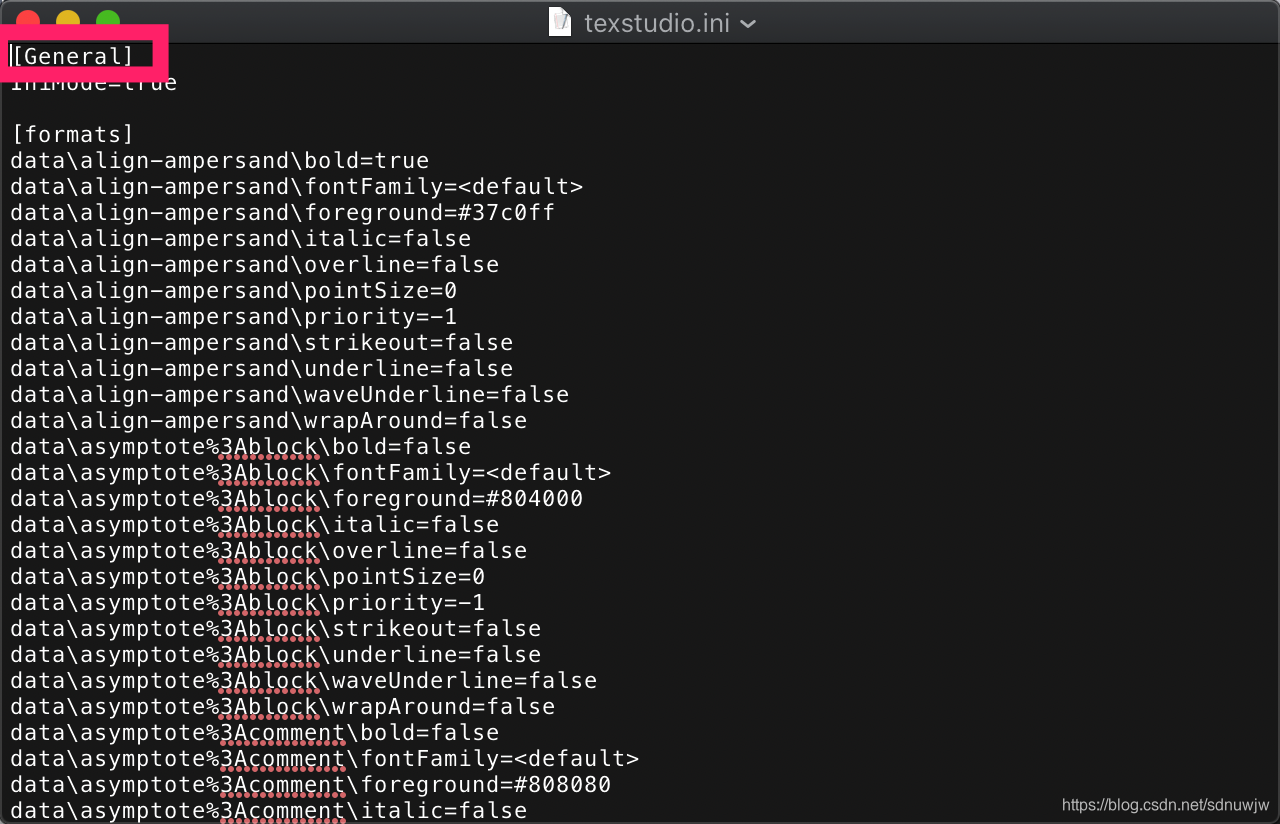1280x824 pixels.
Task: Click the line data\asymptote%3Ablock\waveUnderline=false
Action: [304, 681]
